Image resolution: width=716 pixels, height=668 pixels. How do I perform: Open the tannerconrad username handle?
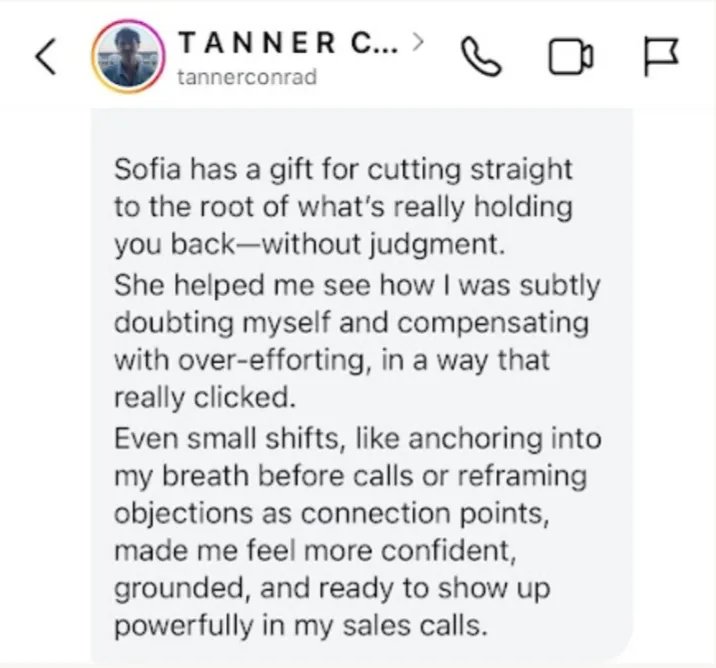(x=247, y=77)
